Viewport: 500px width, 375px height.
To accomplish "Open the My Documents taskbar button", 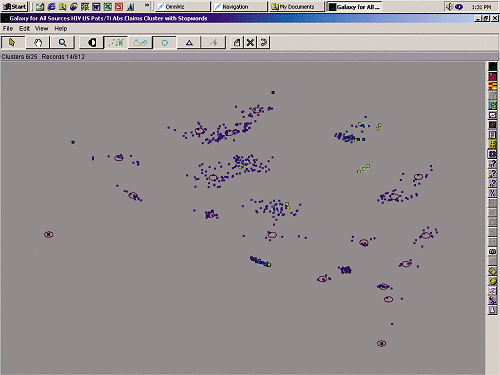I will pyautogui.click(x=297, y=7).
